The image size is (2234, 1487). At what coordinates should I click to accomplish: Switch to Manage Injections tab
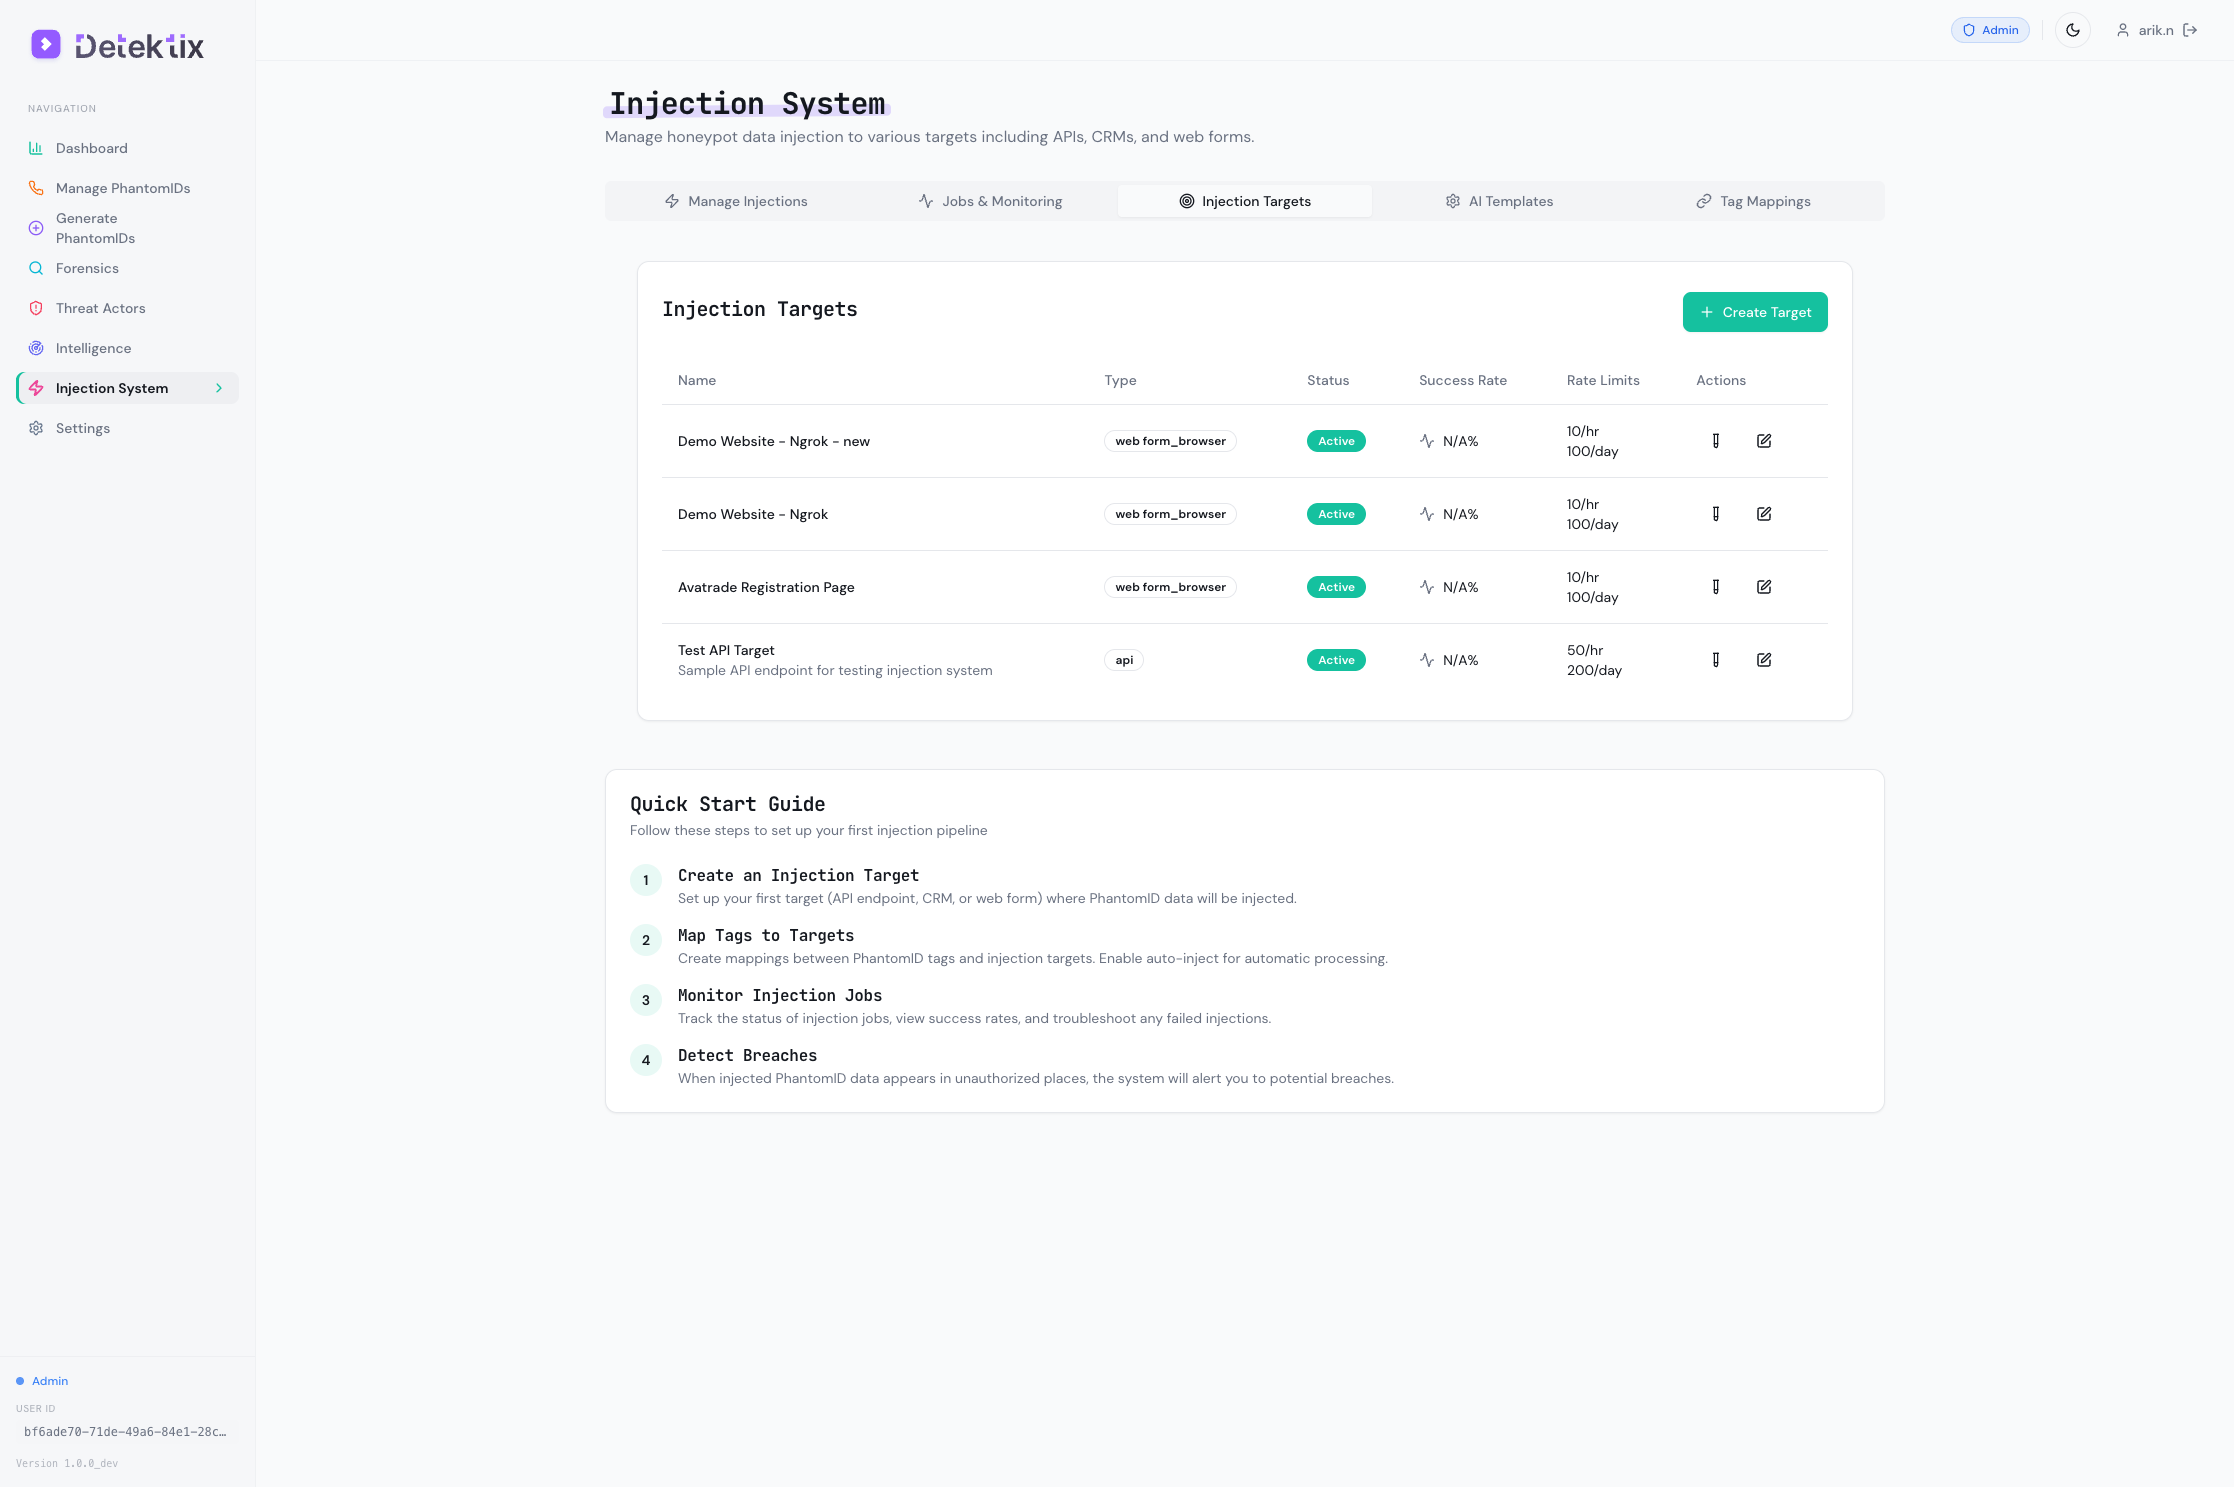[736, 201]
